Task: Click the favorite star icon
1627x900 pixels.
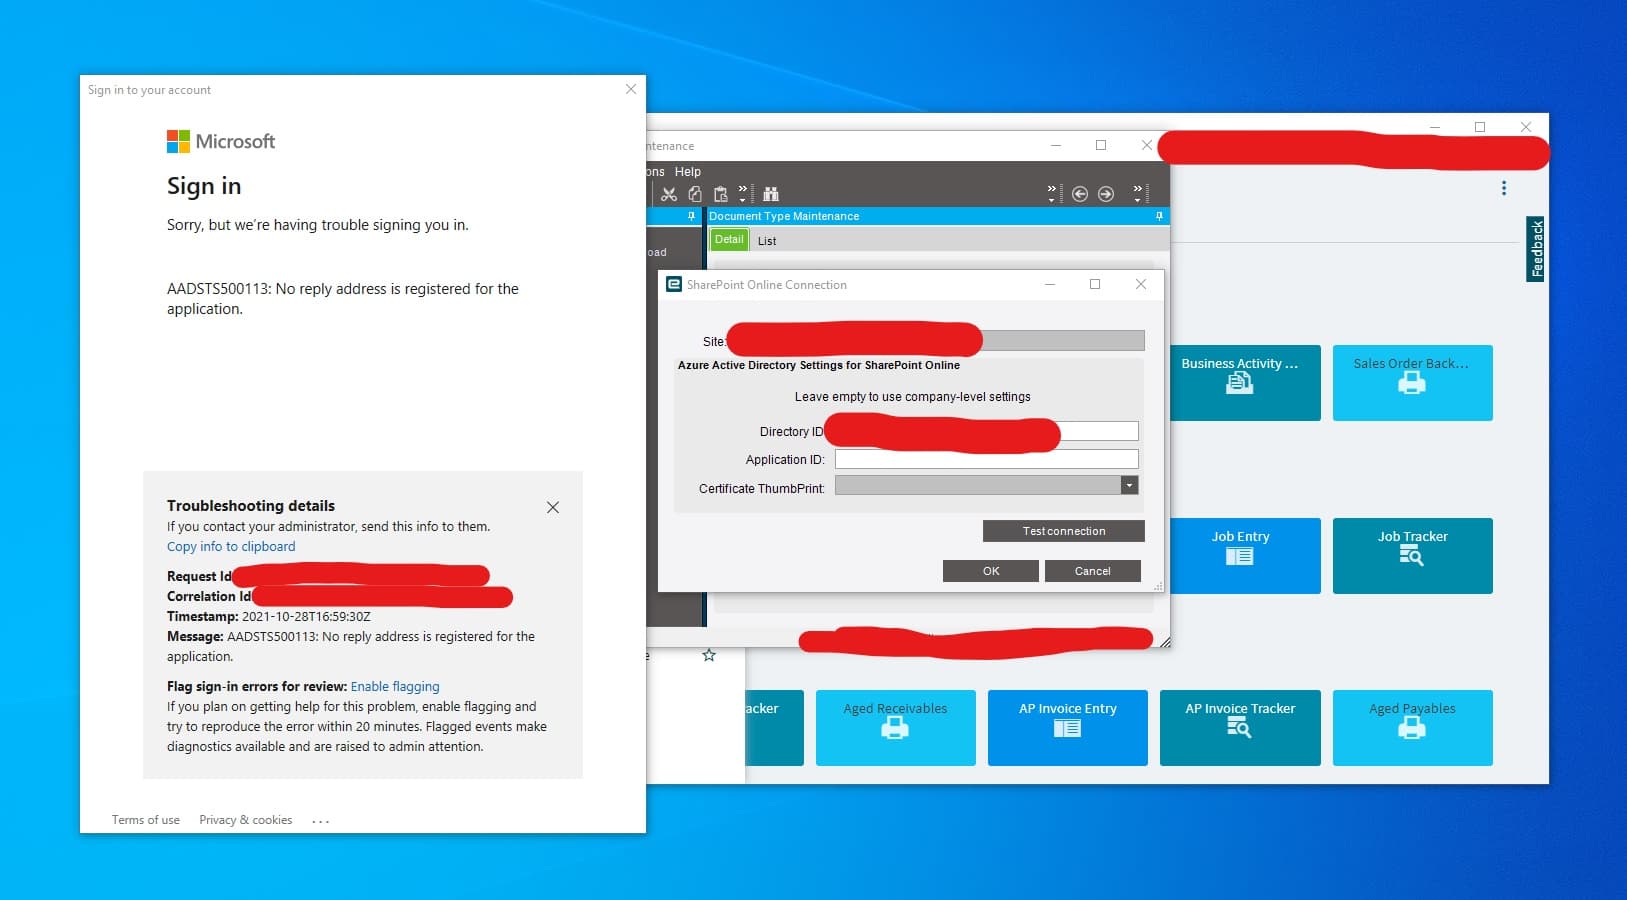Action: [709, 655]
